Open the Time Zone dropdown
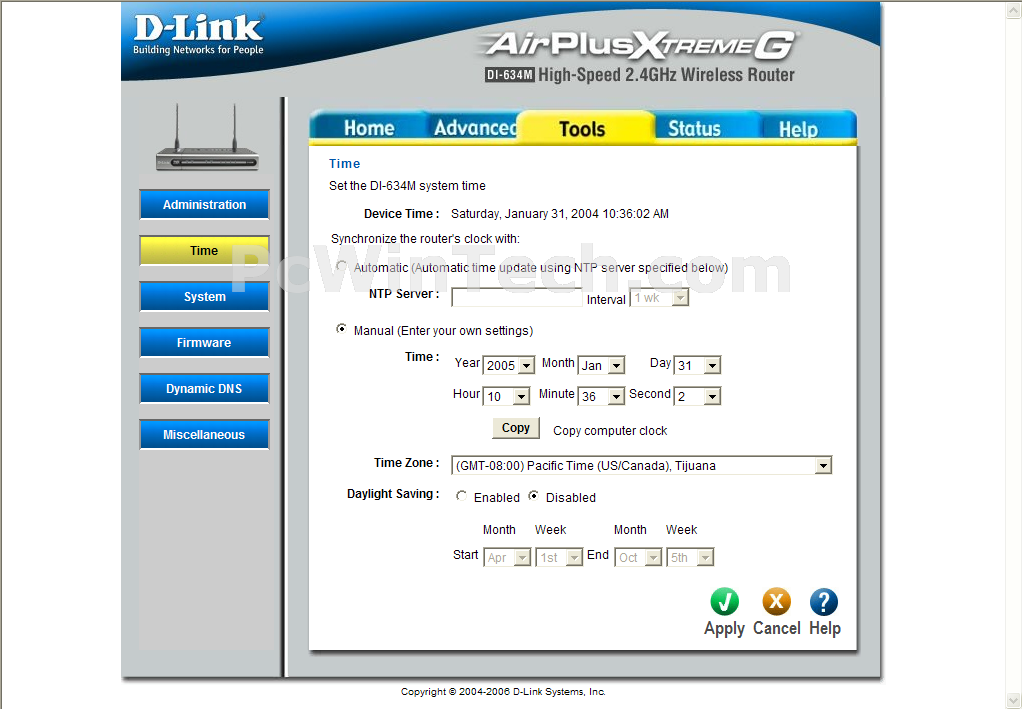The width and height of the screenshot is (1022, 709). click(642, 465)
